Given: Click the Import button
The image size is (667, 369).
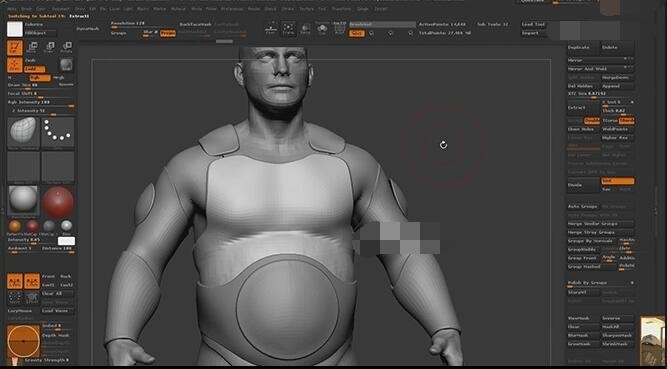Looking at the screenshot, I should click(x=533, y=33).
